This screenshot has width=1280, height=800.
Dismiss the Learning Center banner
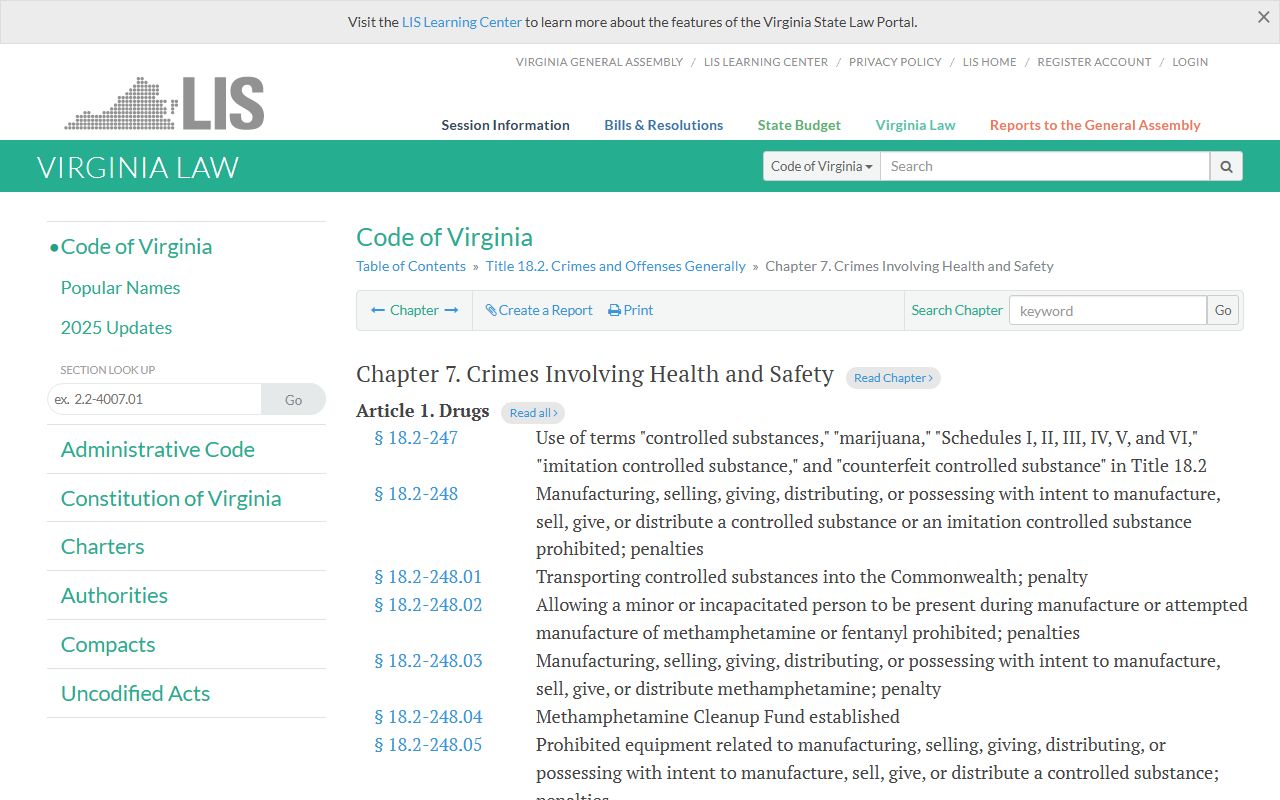coord(1263,17)
